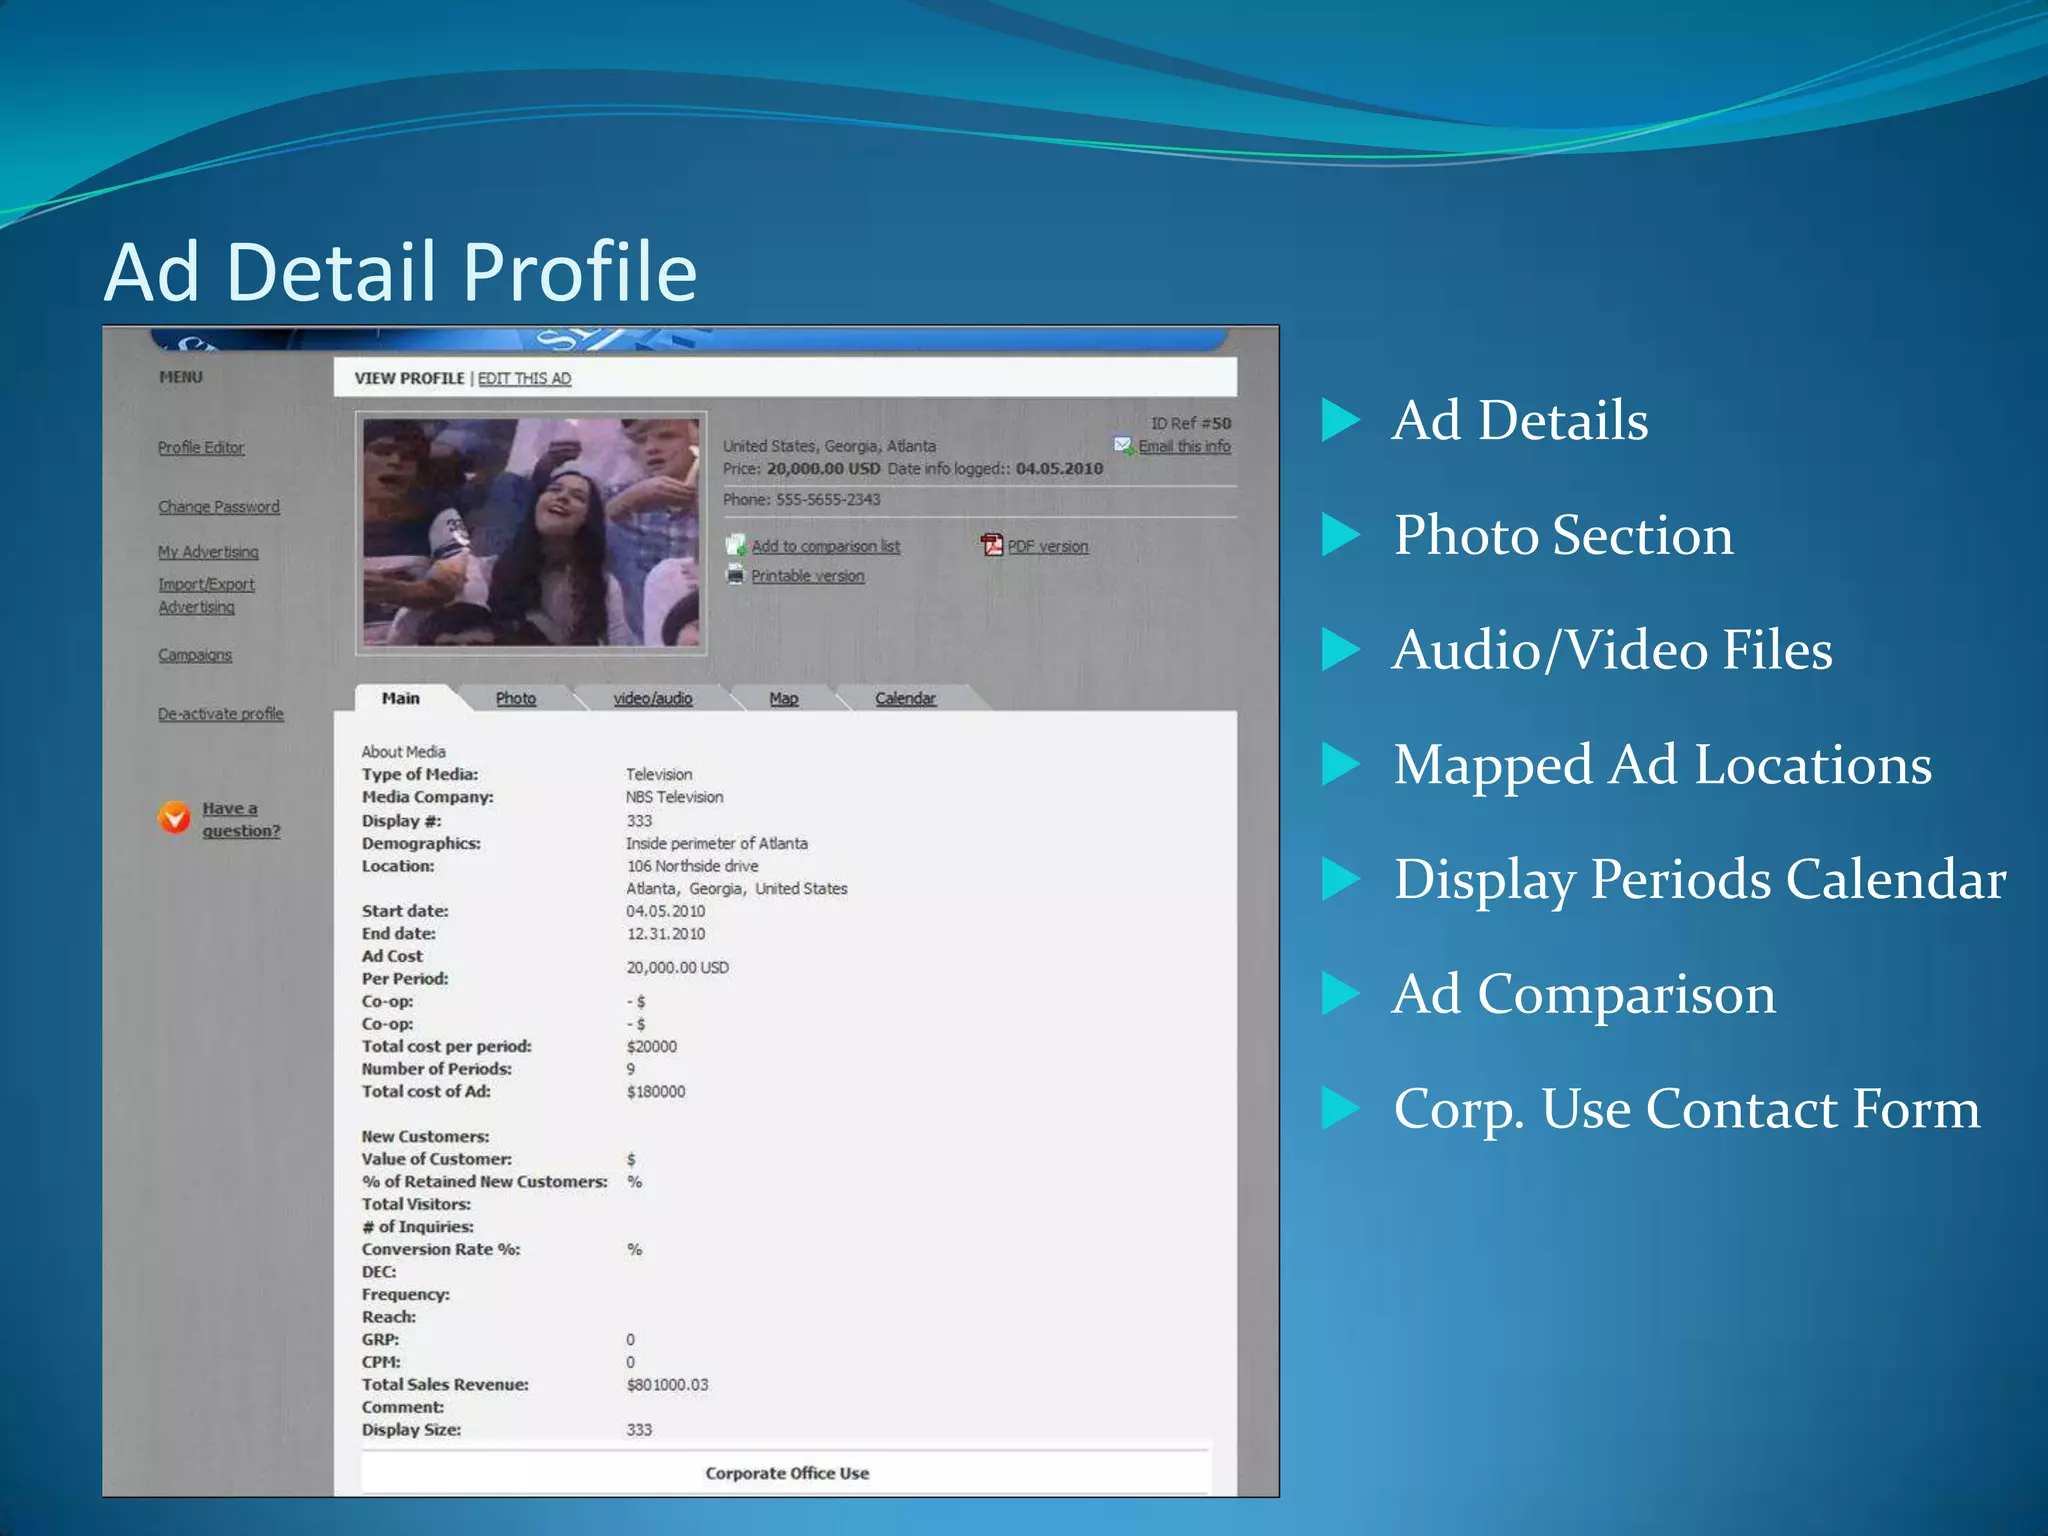Click the Corporate Office Use bar
The height and width of the screenshot is (1536, 2048).
[787, 1473]
